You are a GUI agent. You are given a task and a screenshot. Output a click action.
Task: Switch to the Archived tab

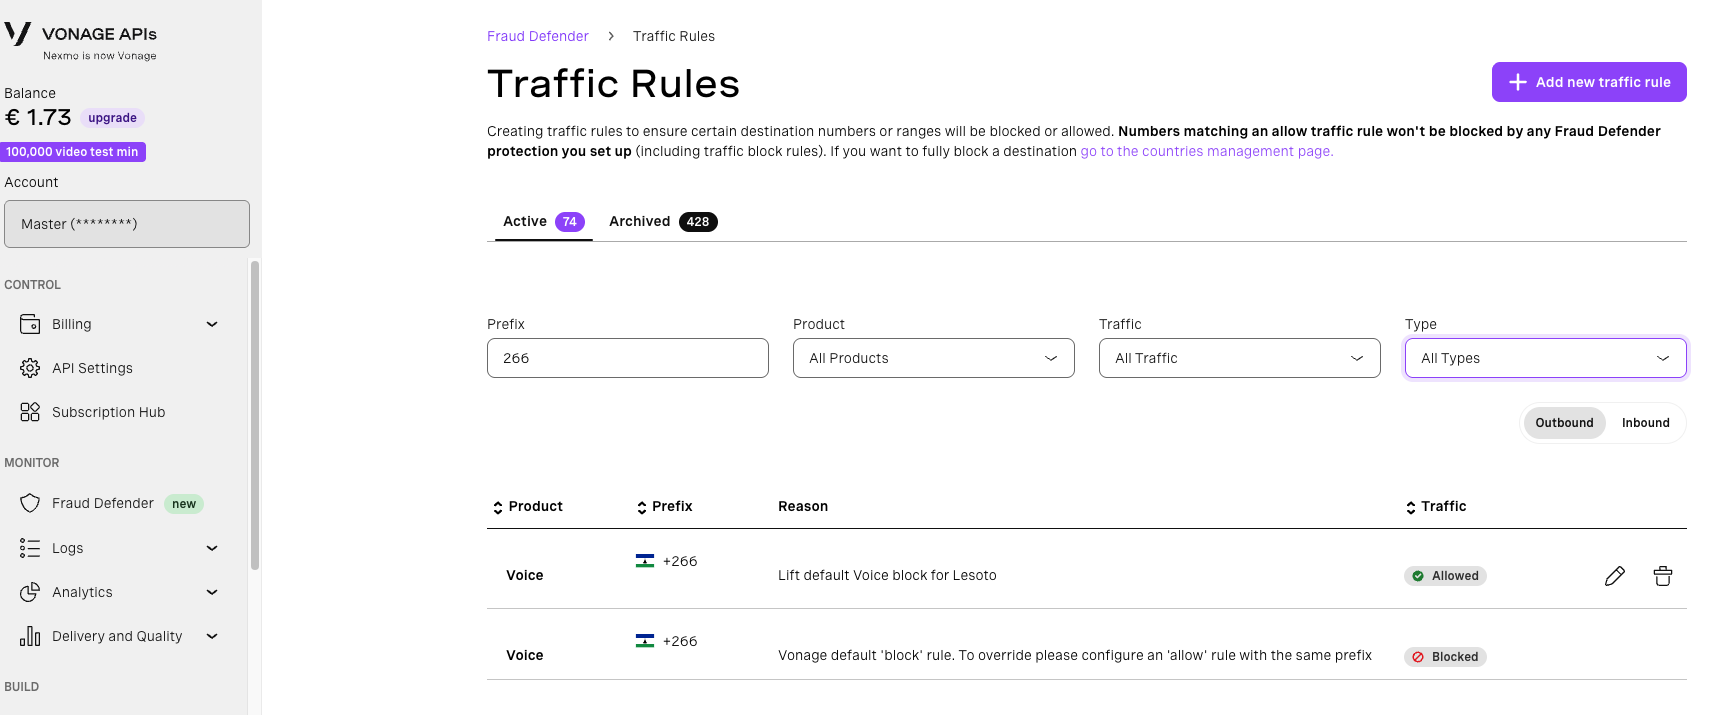point(663,222)
